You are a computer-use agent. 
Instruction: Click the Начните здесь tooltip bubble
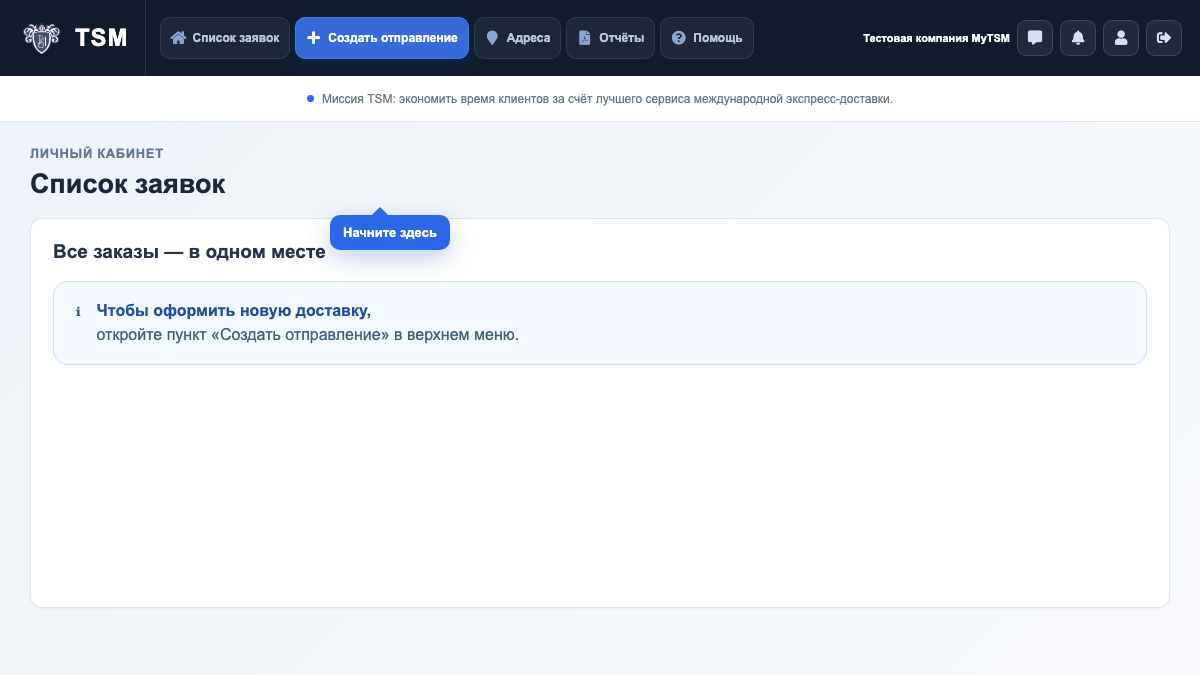click(x=390, y=232)
